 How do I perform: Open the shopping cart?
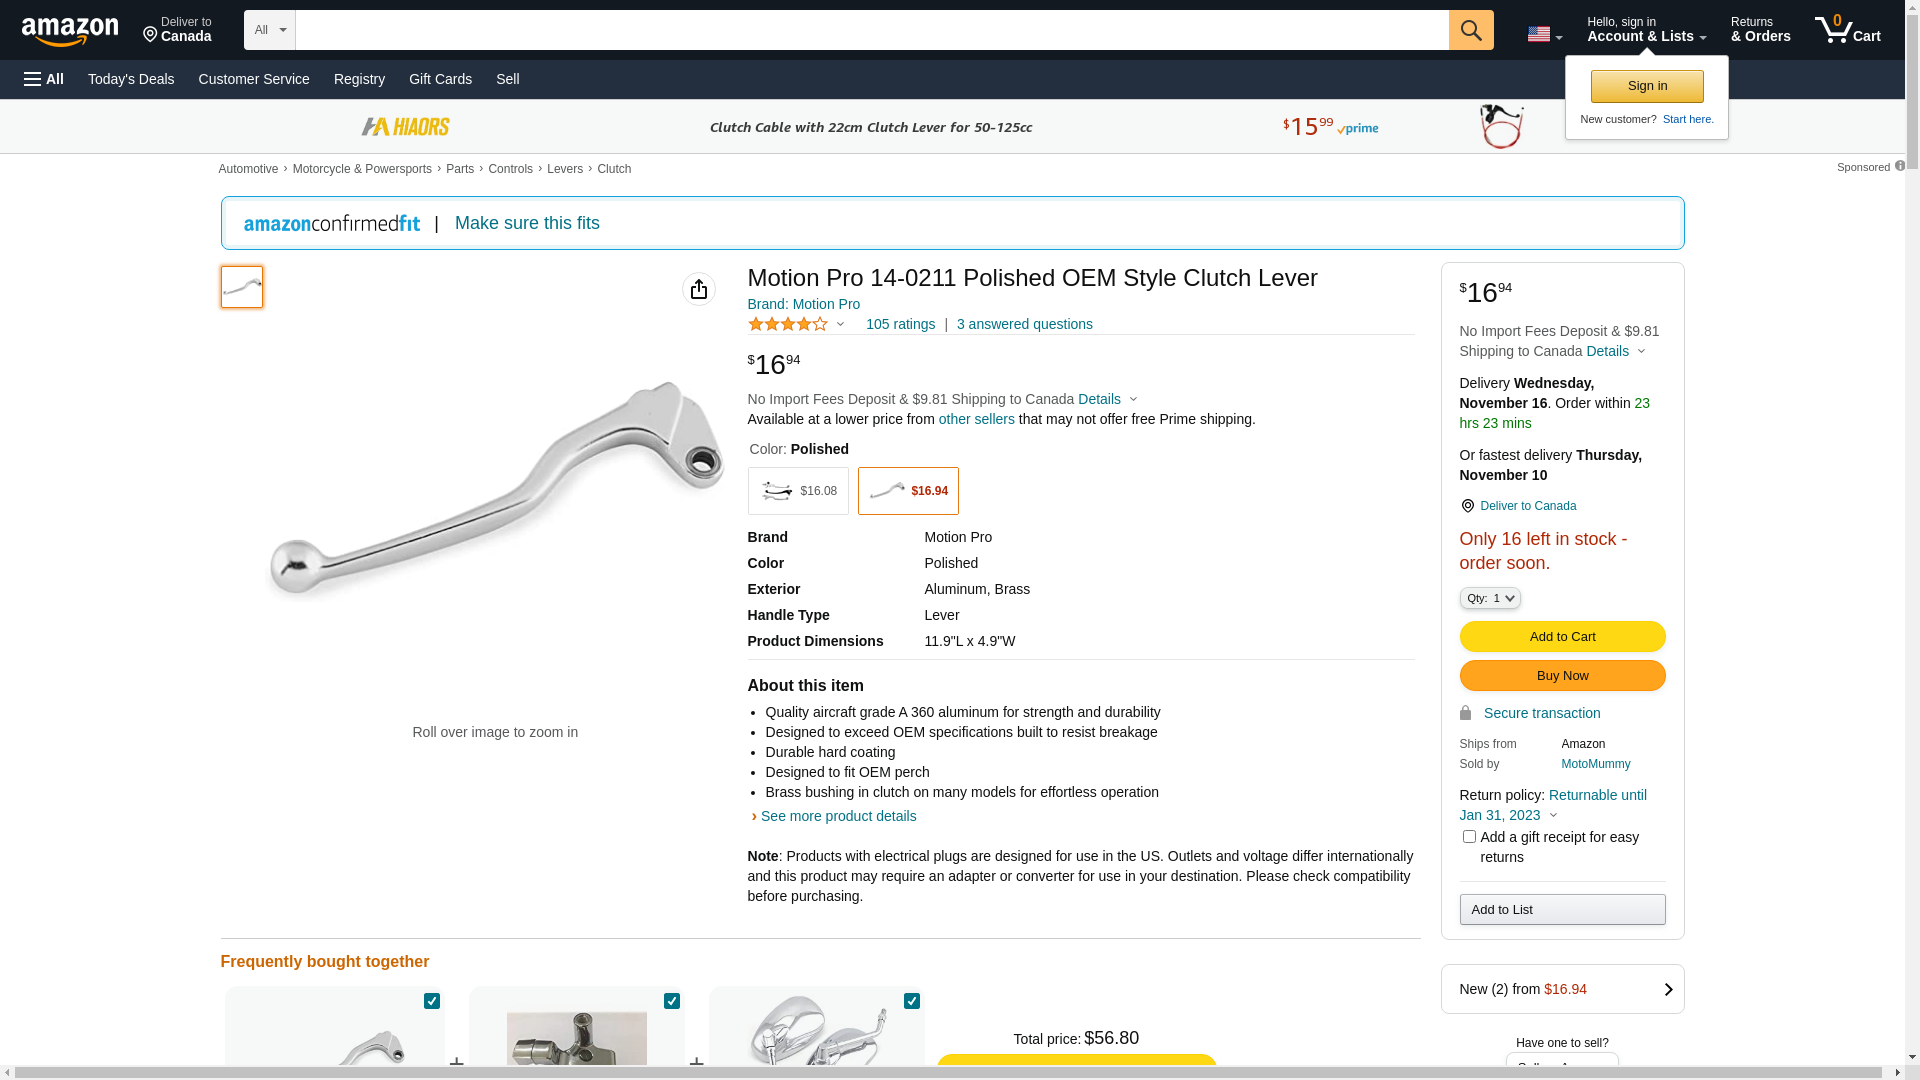point(1847,30)
